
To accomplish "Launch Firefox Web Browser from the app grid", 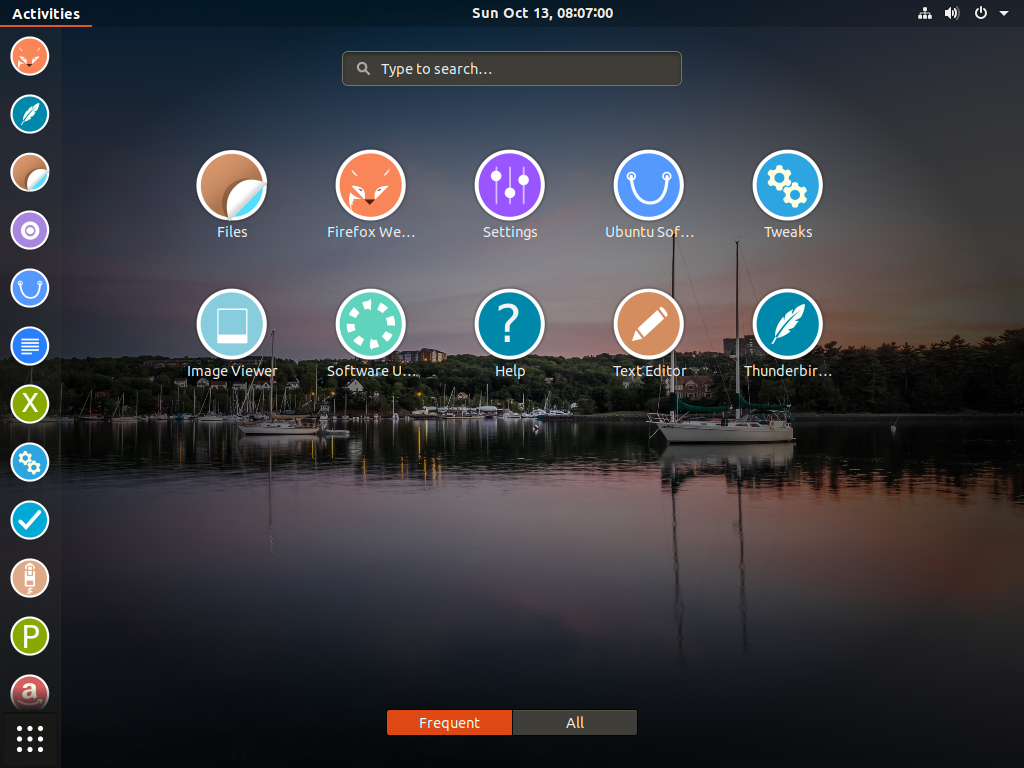I will click(x=371, y=195).
